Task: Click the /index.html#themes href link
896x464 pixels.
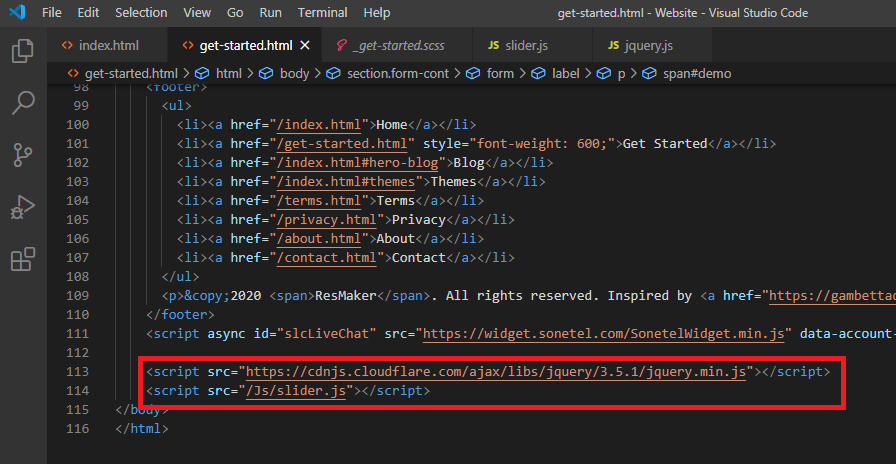Action: click(346, 182)
